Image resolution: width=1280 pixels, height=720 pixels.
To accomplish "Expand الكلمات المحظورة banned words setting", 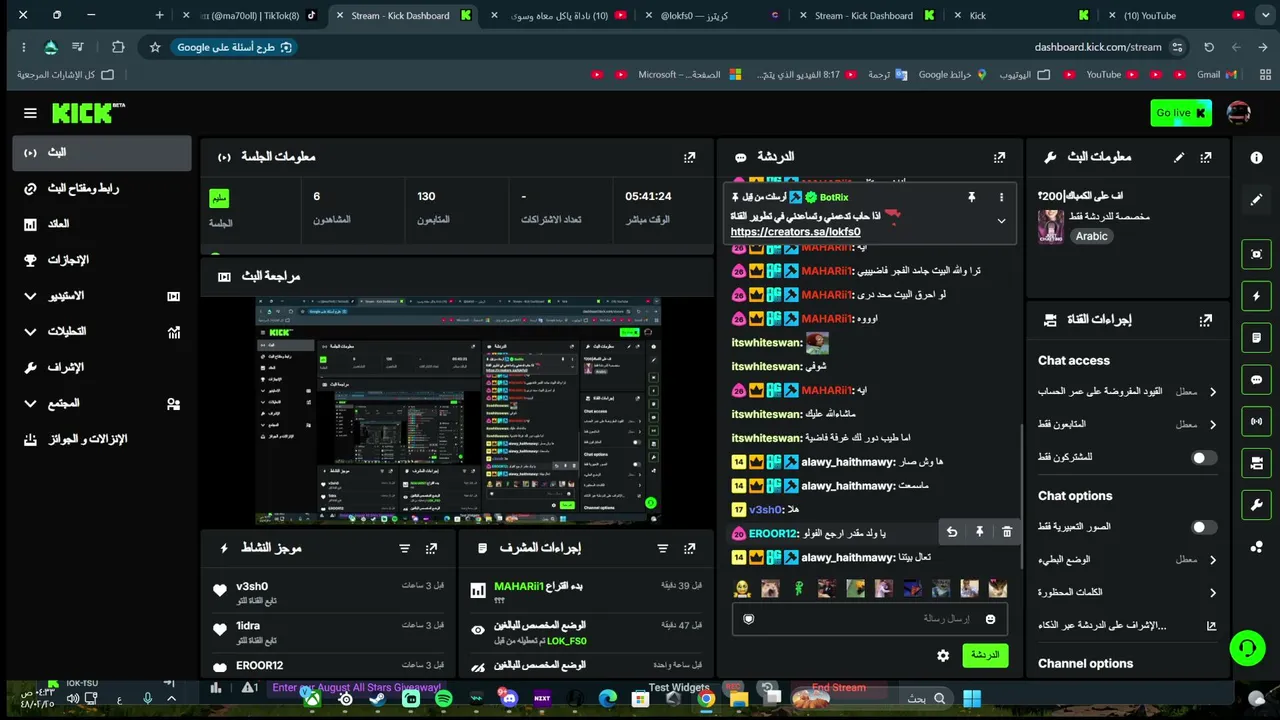I will click(x=1127, y=592).
